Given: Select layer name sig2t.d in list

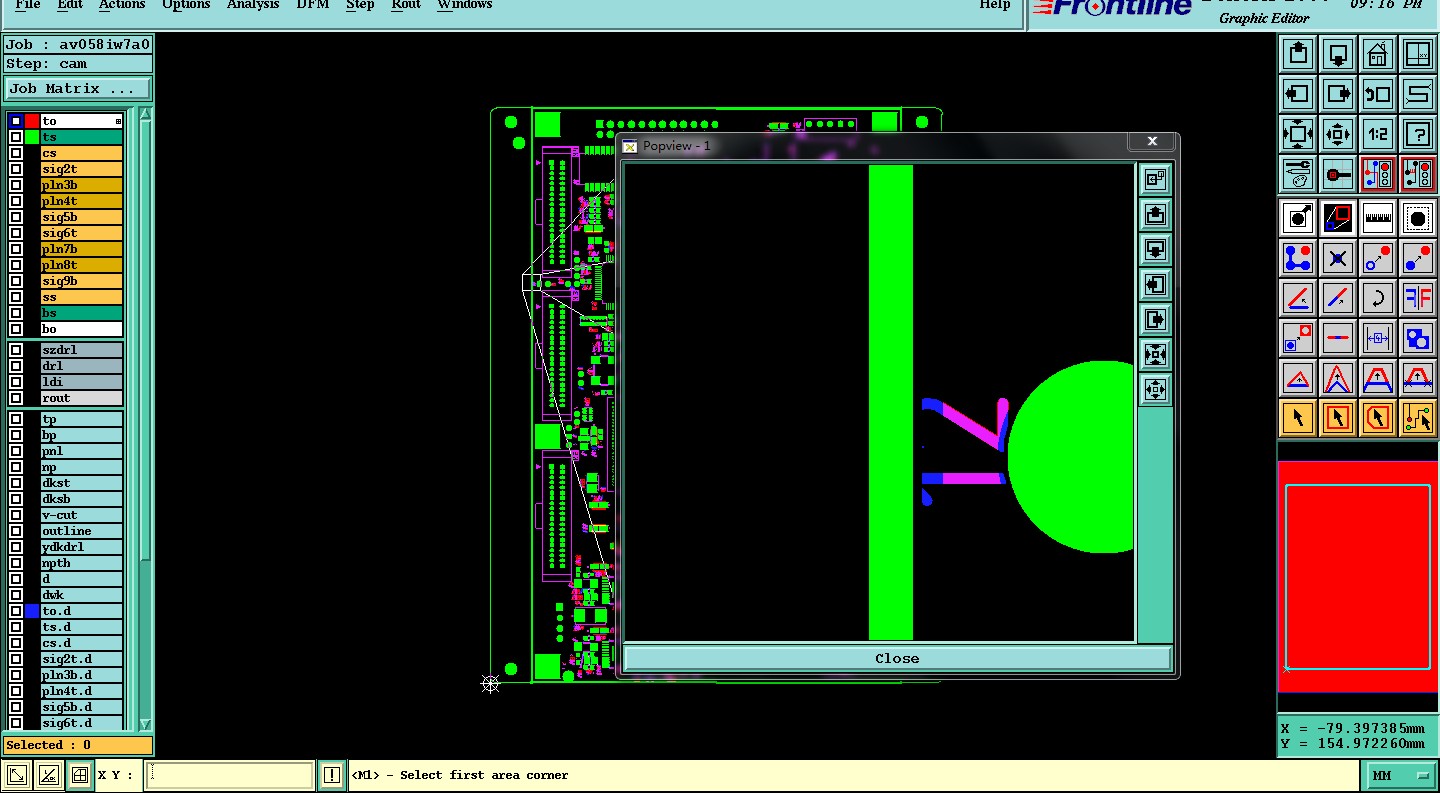Looking at the screenshot, I should (x=81, y=659).
